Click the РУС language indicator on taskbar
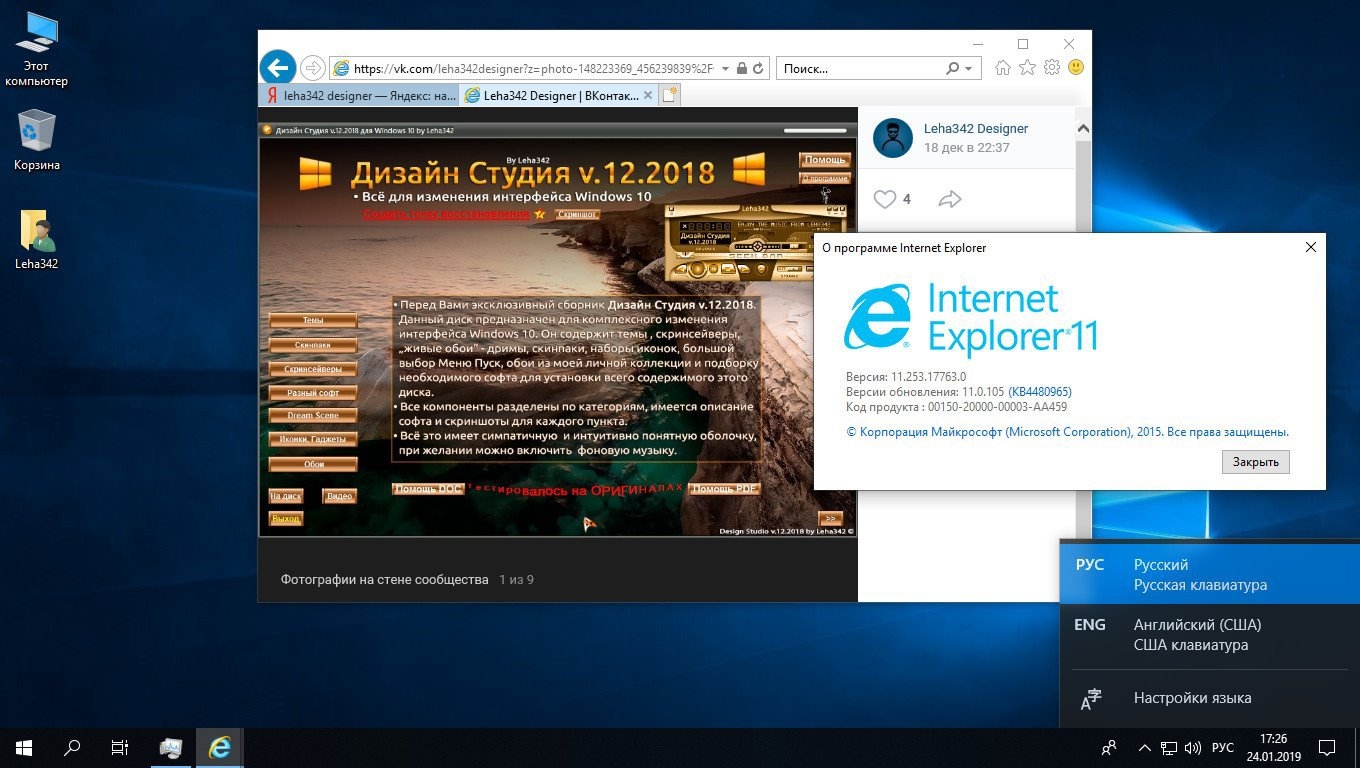This screenshot has height=768, width=1360. click(x=1222, y=747)
